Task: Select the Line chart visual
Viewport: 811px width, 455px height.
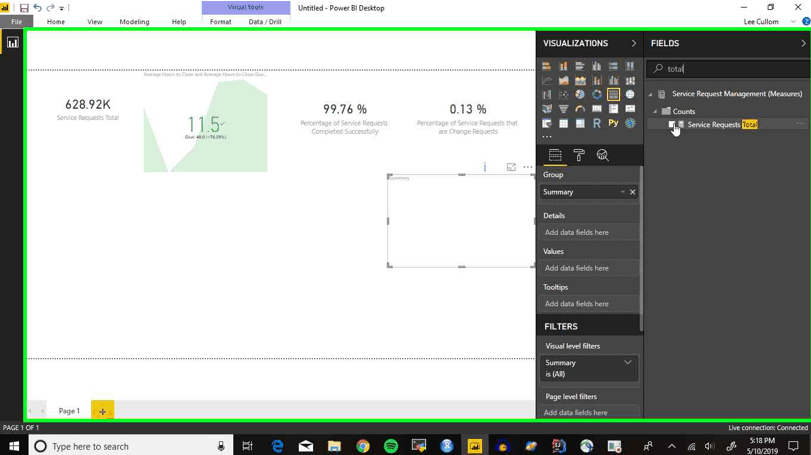Action: [547, 80]
